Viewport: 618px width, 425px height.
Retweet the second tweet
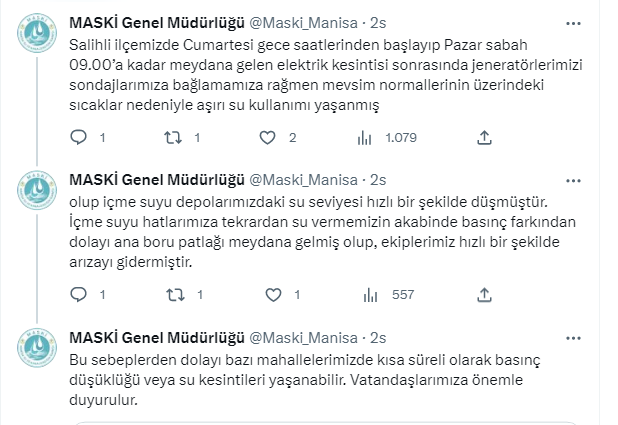pyautogui.click(x=175, y=295)
